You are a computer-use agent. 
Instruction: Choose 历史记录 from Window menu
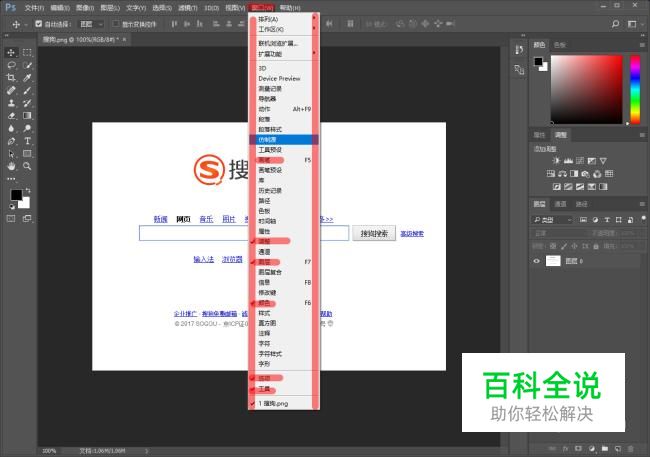(x=284, y=190)
